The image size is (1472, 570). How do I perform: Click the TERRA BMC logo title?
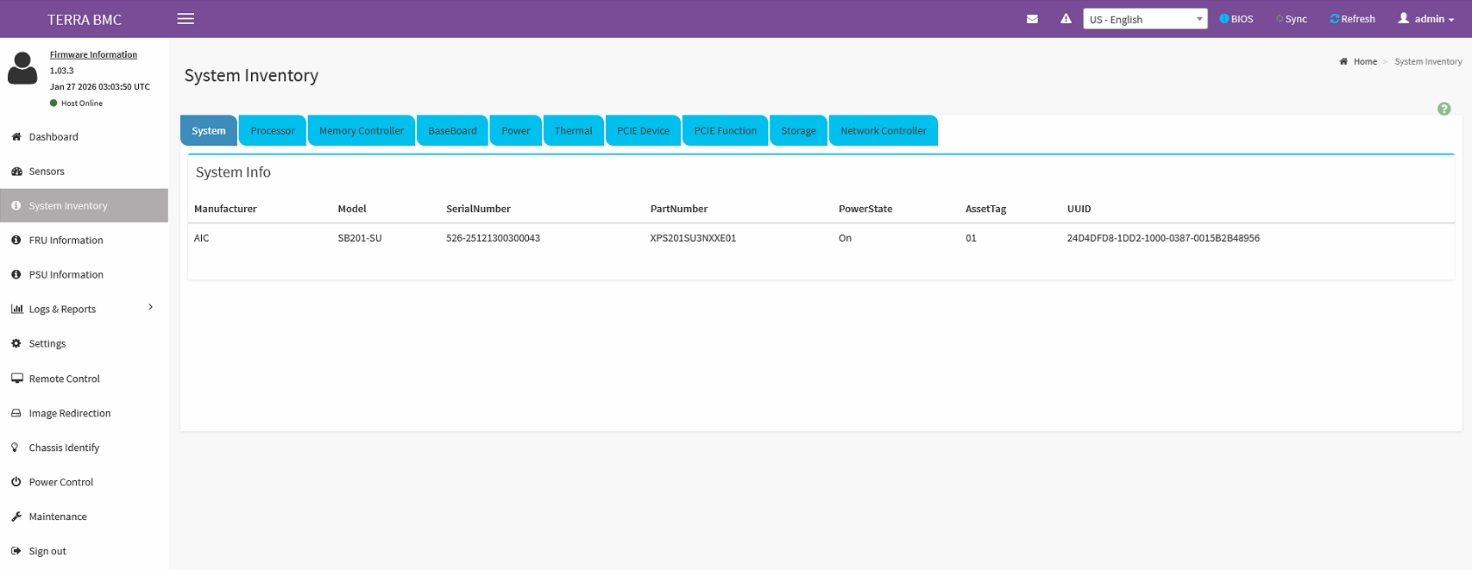(x=85, y=20)
